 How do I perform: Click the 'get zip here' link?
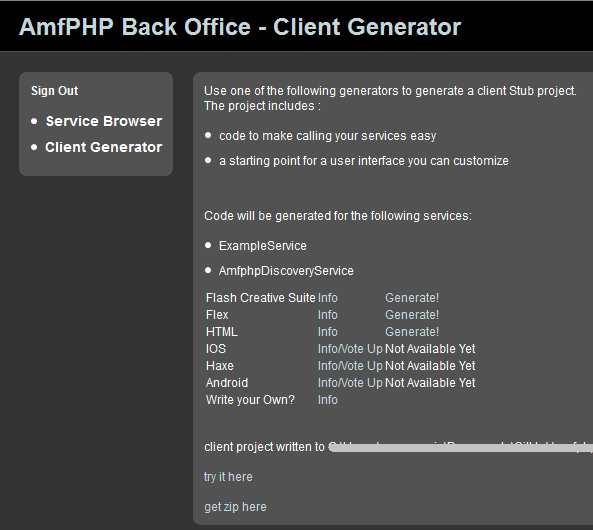tap(235, 507)
